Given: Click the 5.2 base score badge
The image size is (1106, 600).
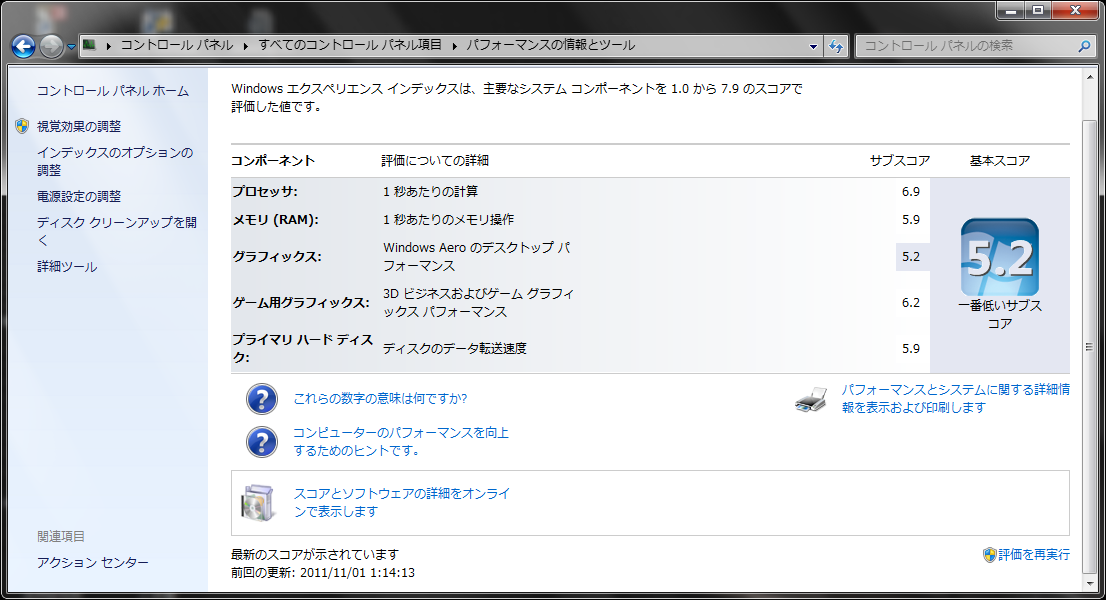Looking at the screenshot, I should pos(999,257).
